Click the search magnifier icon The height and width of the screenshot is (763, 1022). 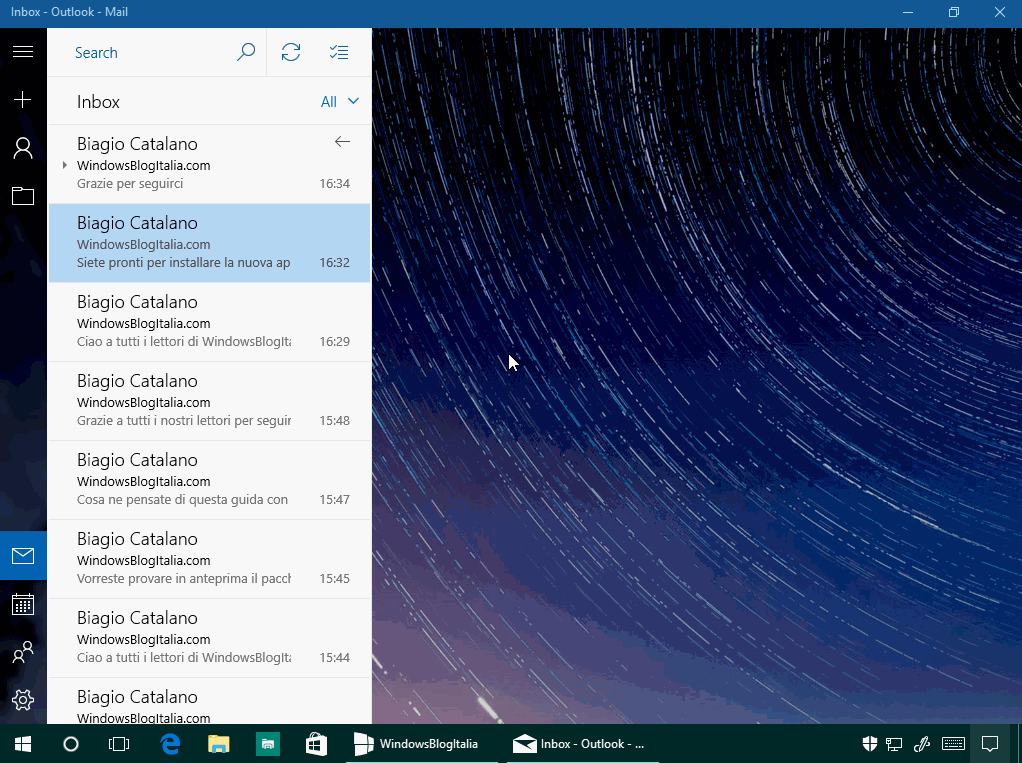246,52
